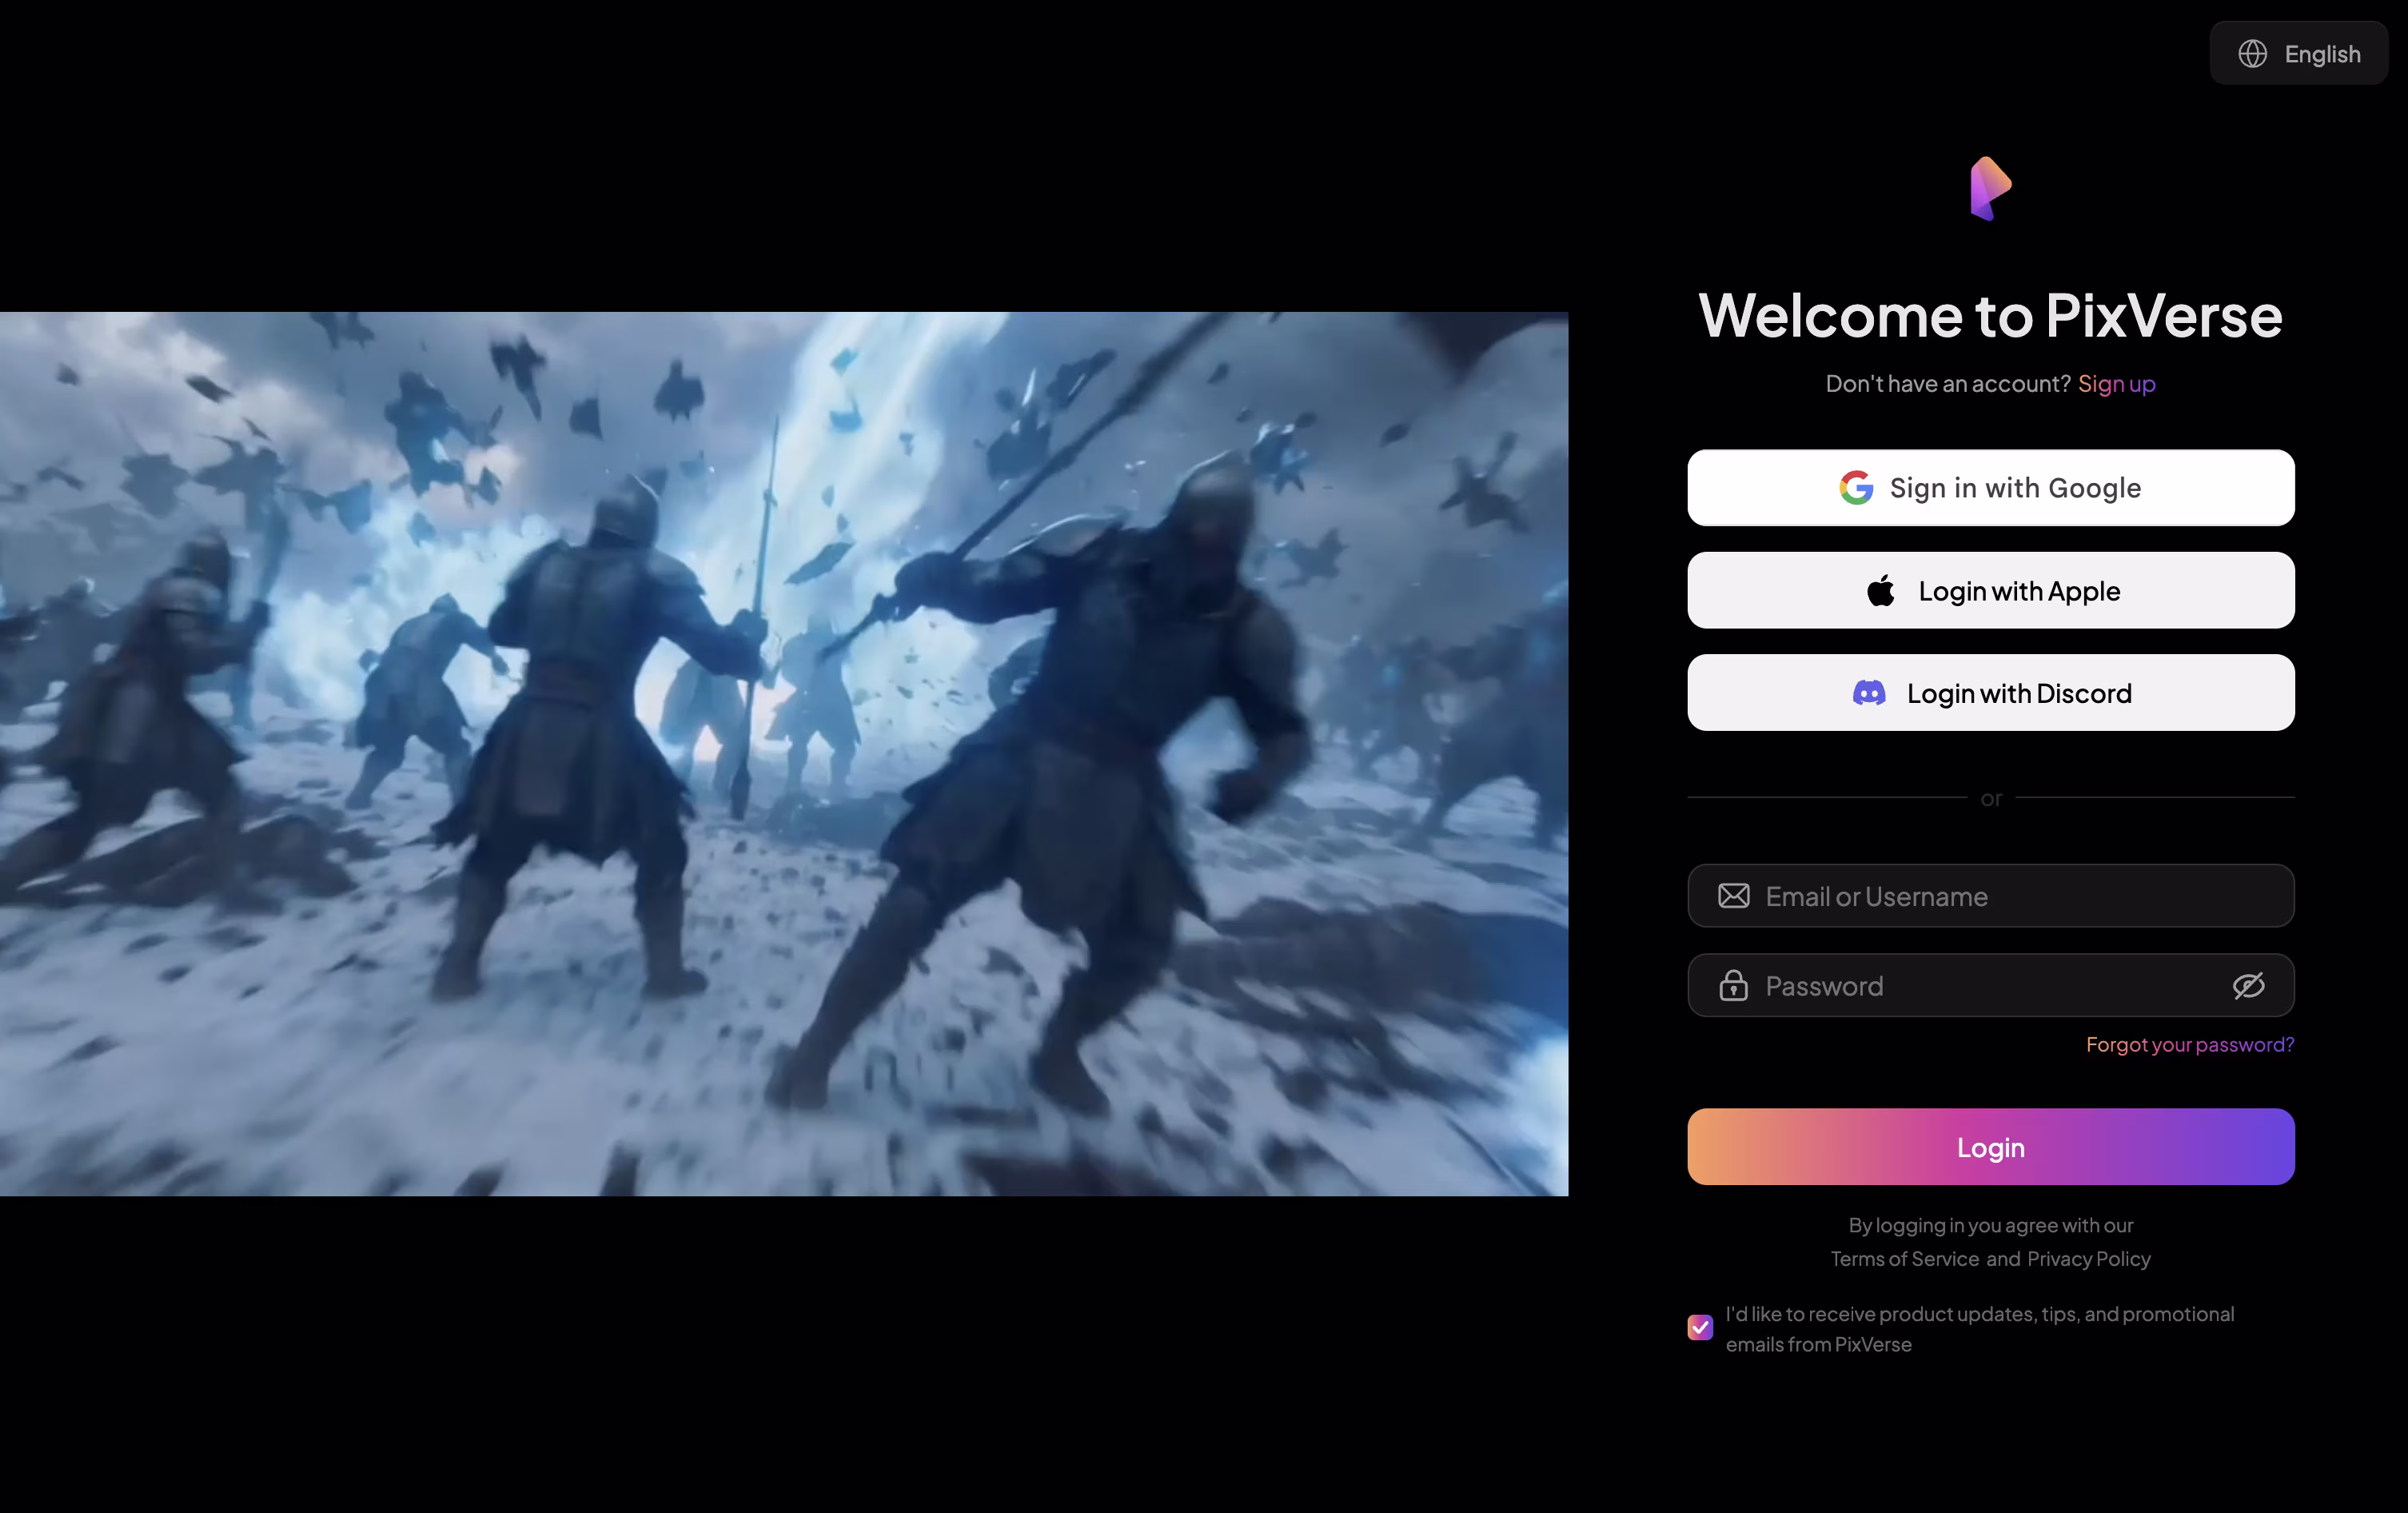
Task: Sign in with Google button
Action: 1990,488
